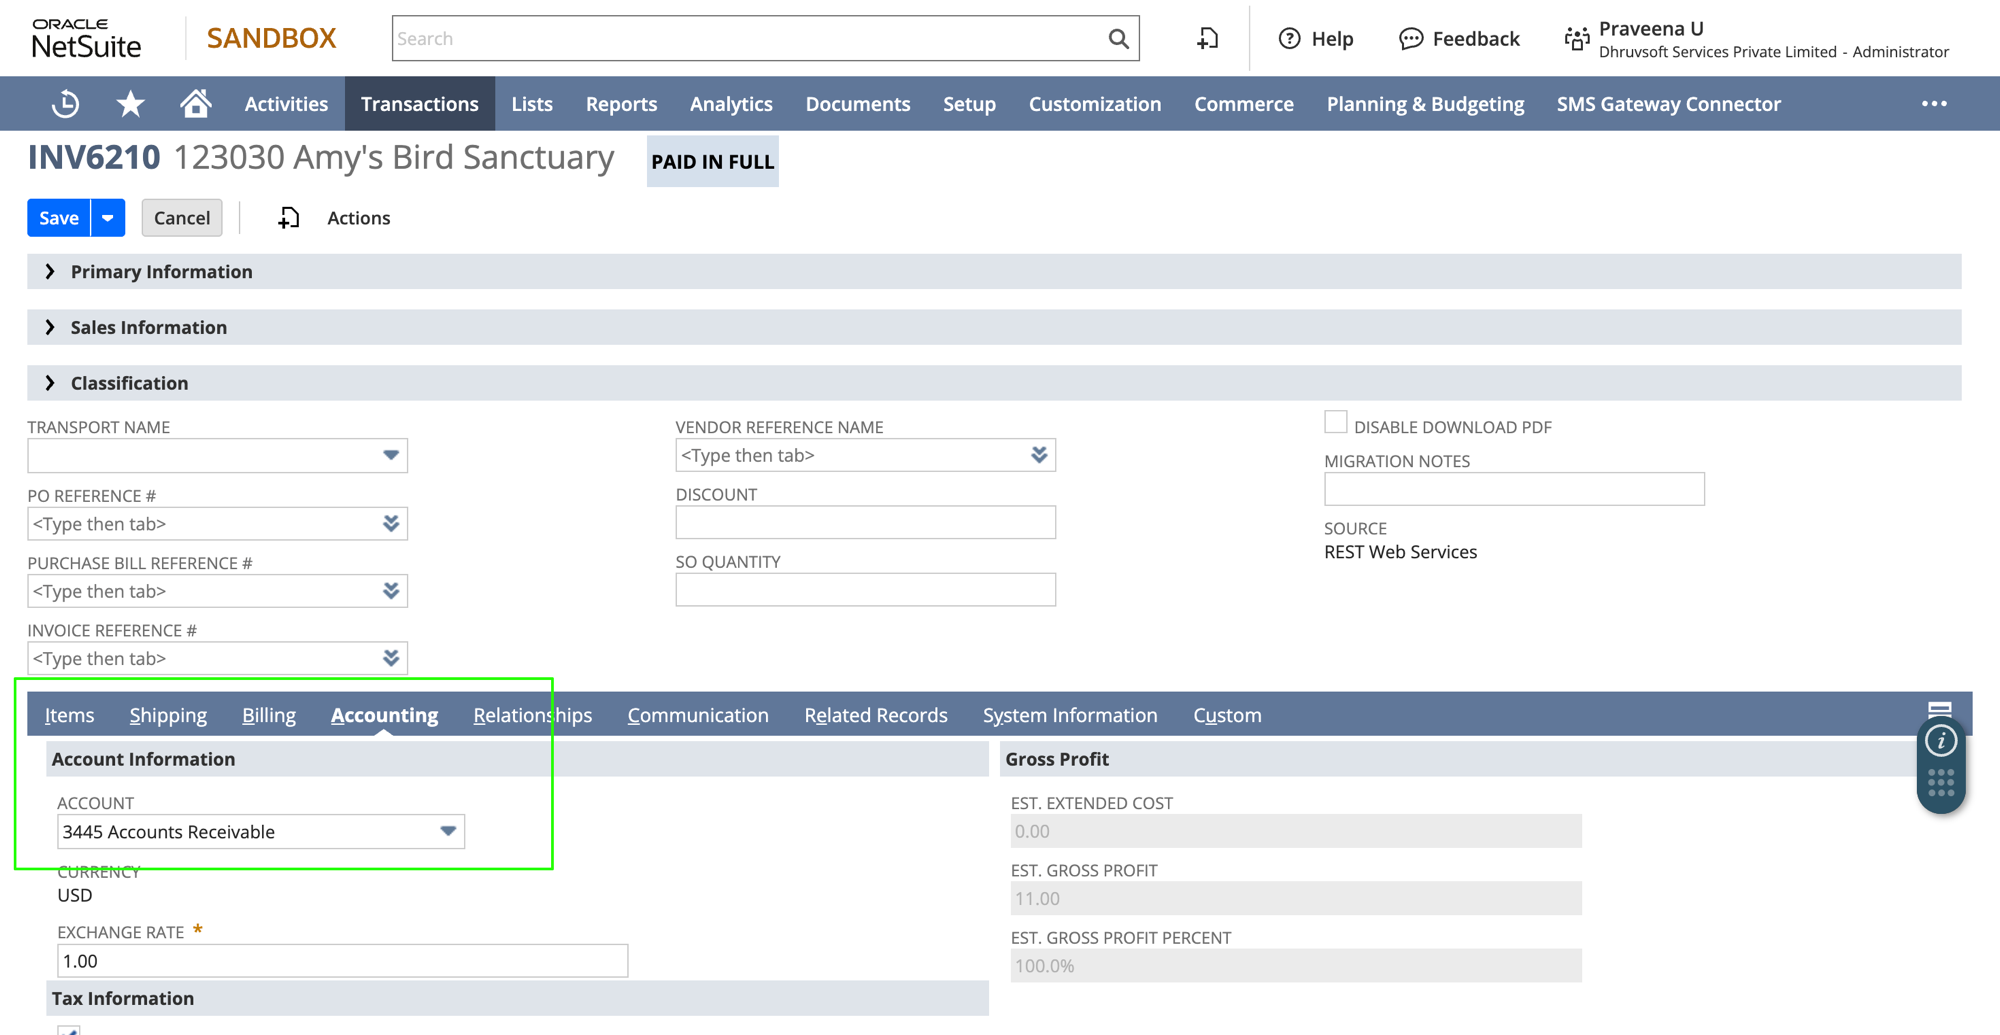Click the PAID IN FULL status badge

(x=713, y=162)
